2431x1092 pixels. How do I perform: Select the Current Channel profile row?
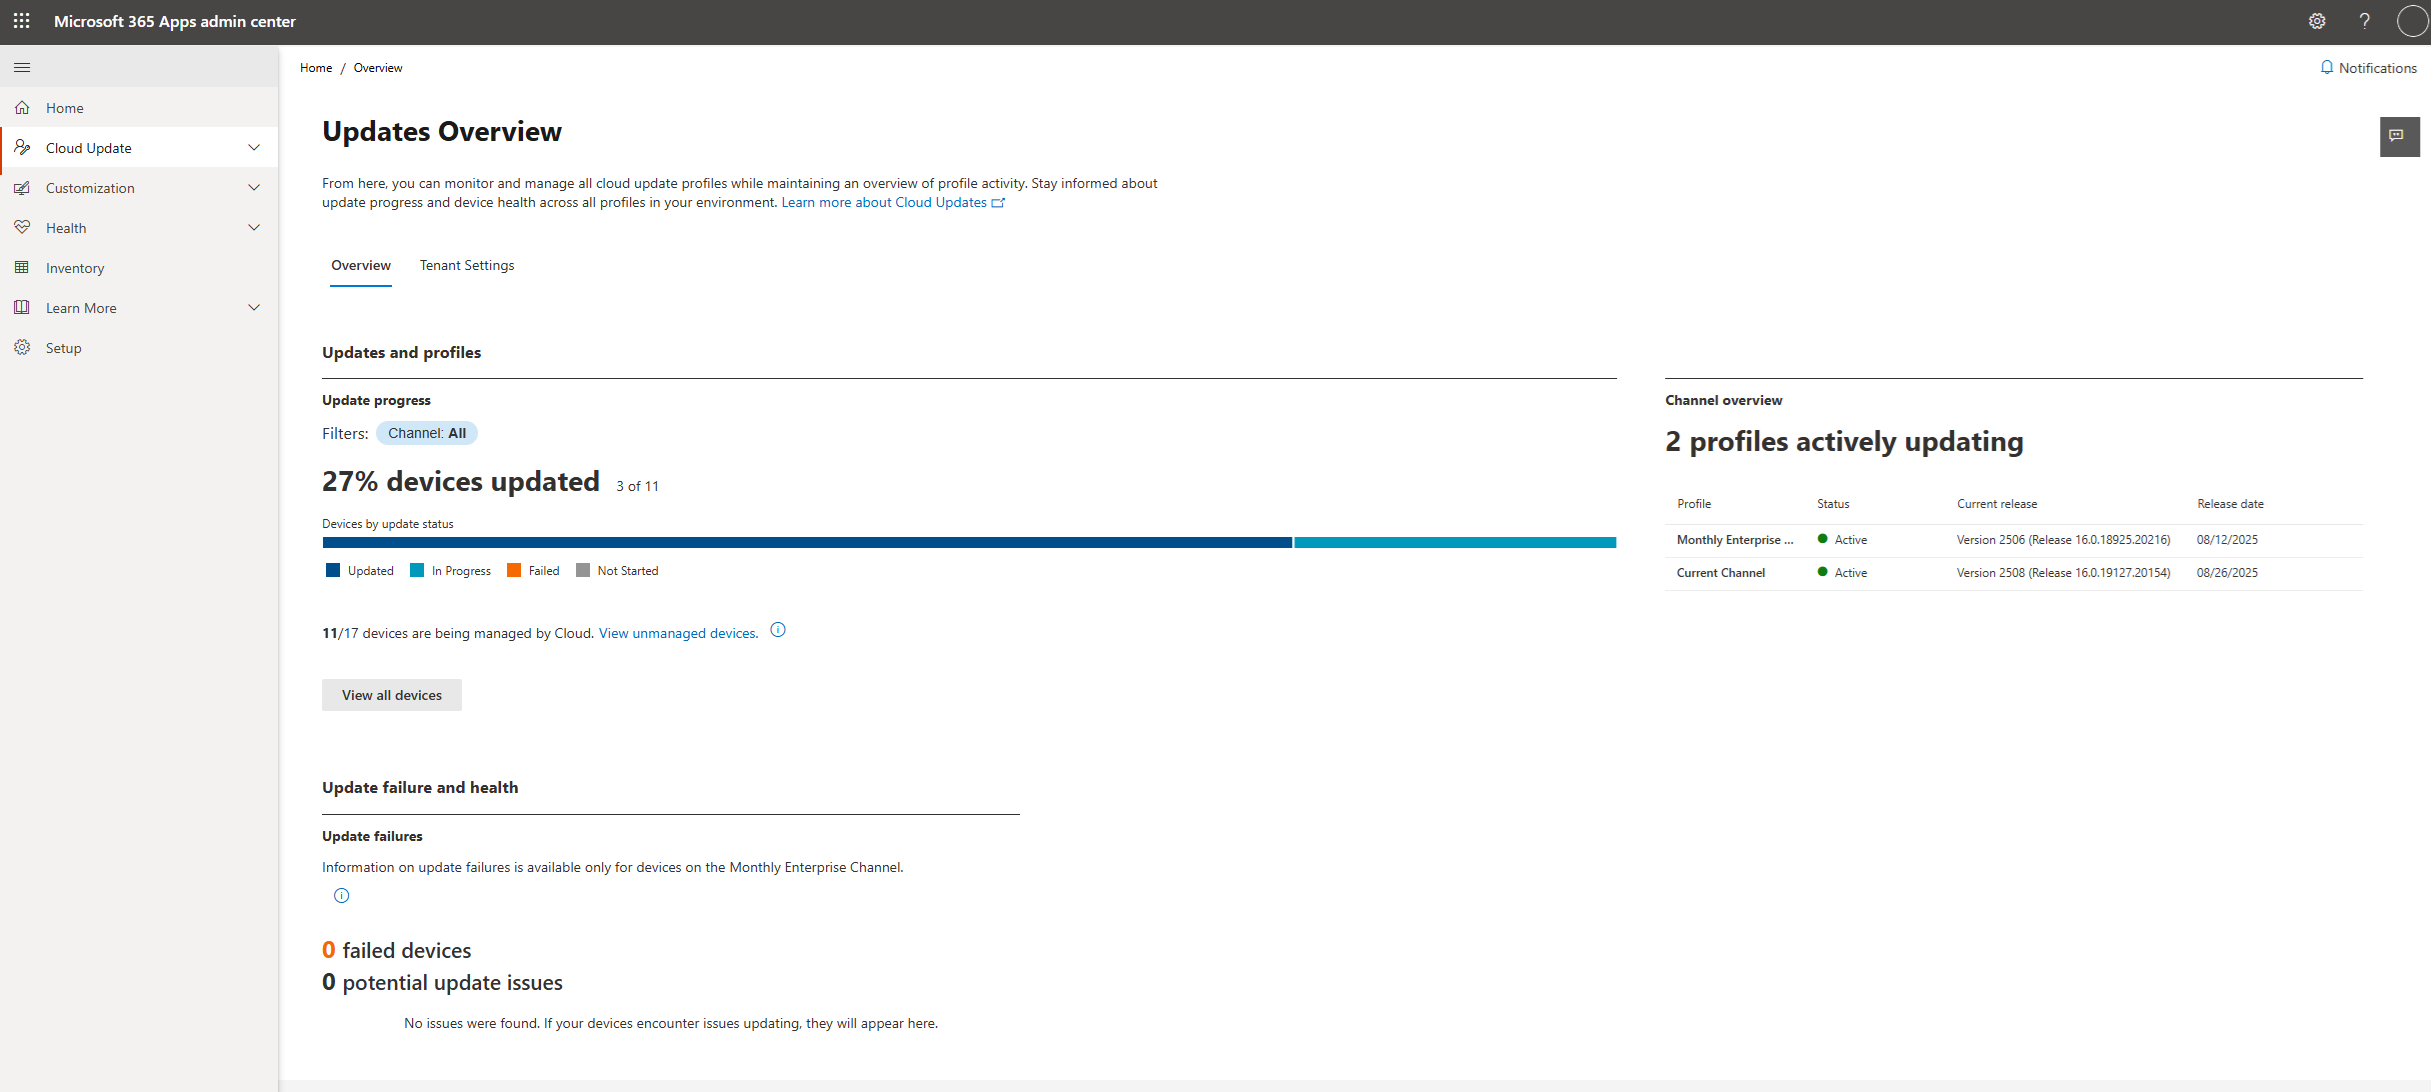pyautogui.click(x=2014, y=573)
